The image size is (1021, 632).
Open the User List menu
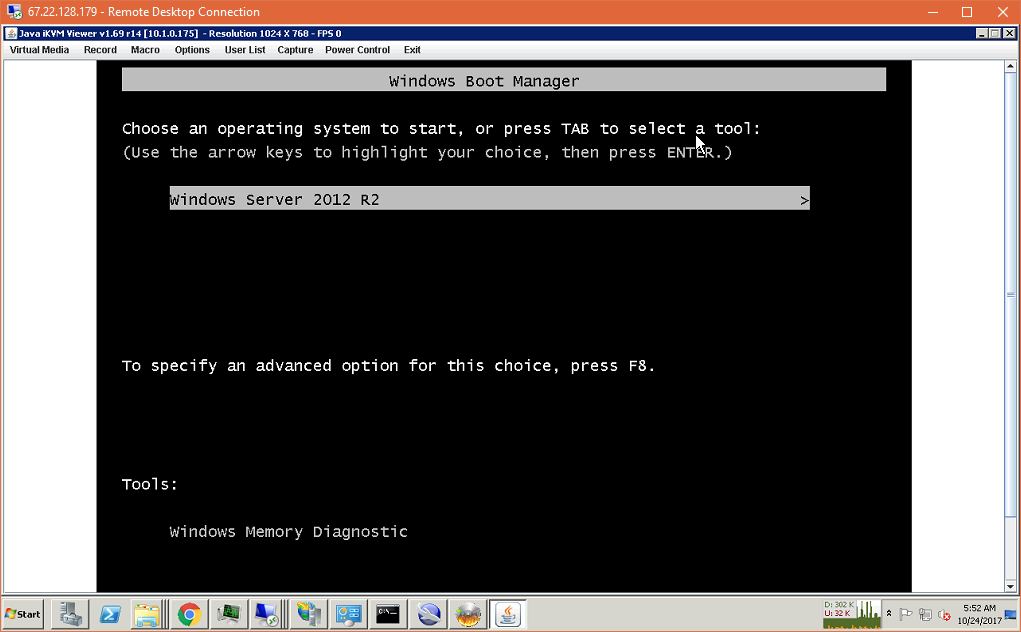[245, 49]
